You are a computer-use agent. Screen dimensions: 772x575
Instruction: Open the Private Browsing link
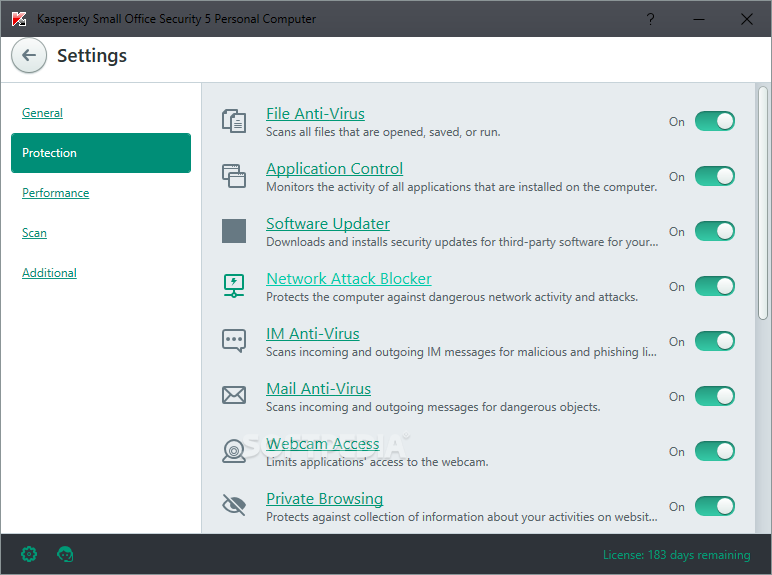tap(324, 499)
